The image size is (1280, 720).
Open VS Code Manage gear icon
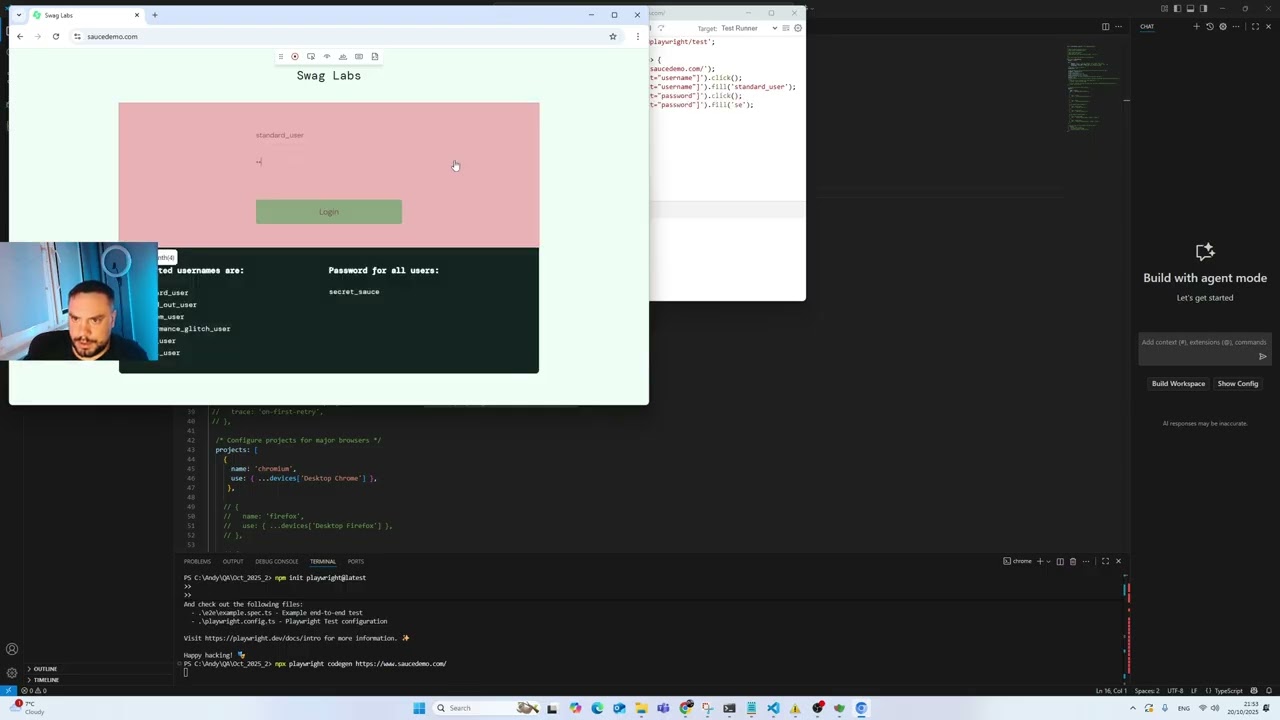pyautogui.click(x=12, y=673)
